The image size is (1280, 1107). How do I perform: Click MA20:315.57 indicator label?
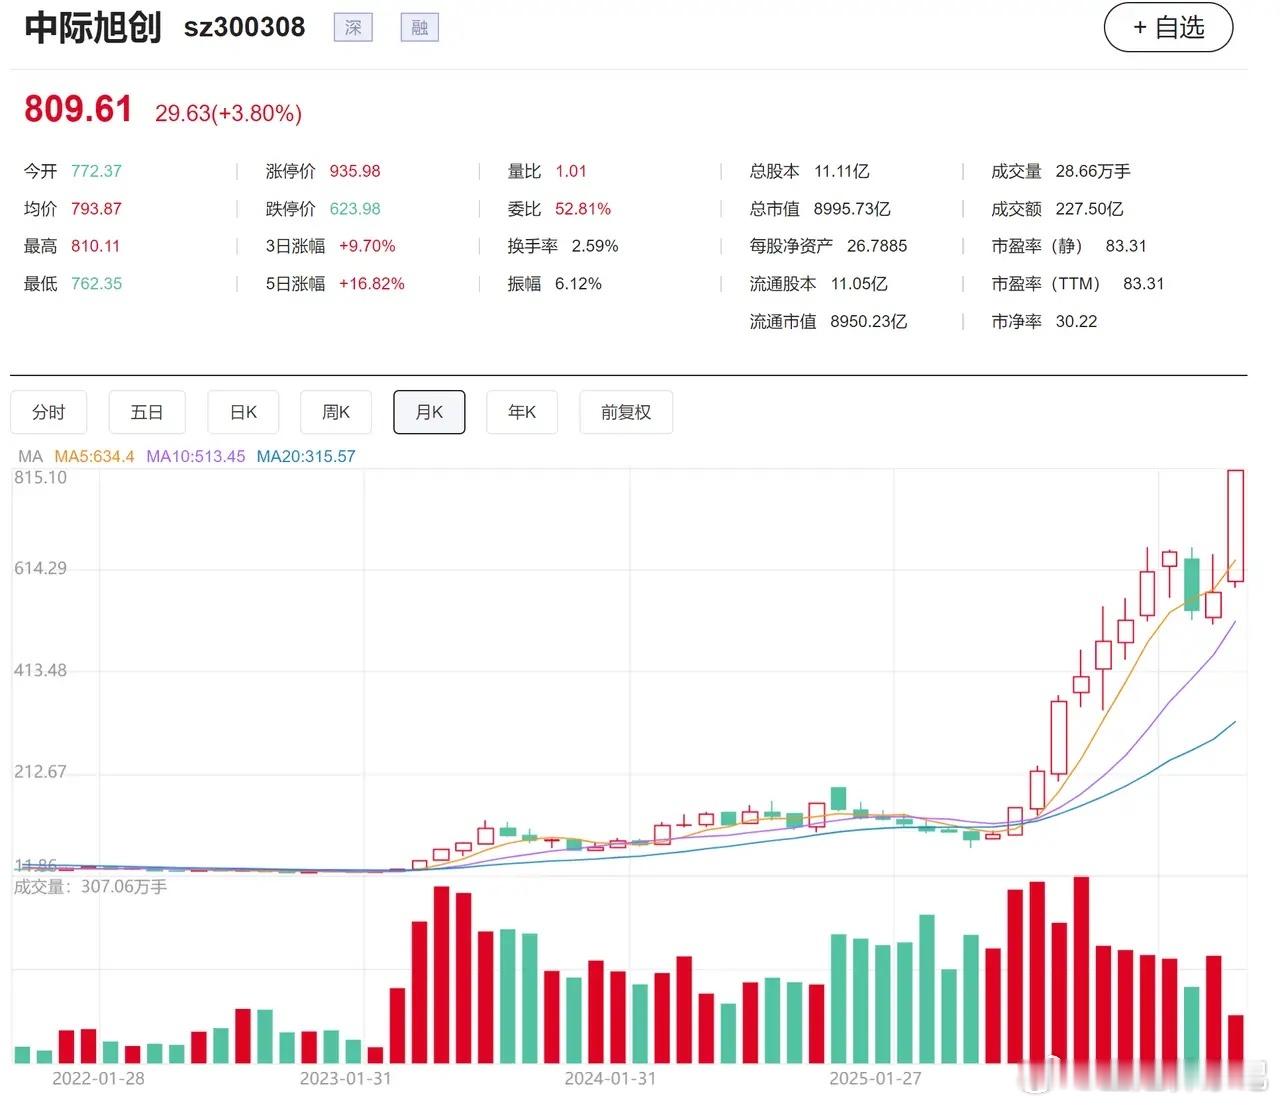[x=306, y=456]
